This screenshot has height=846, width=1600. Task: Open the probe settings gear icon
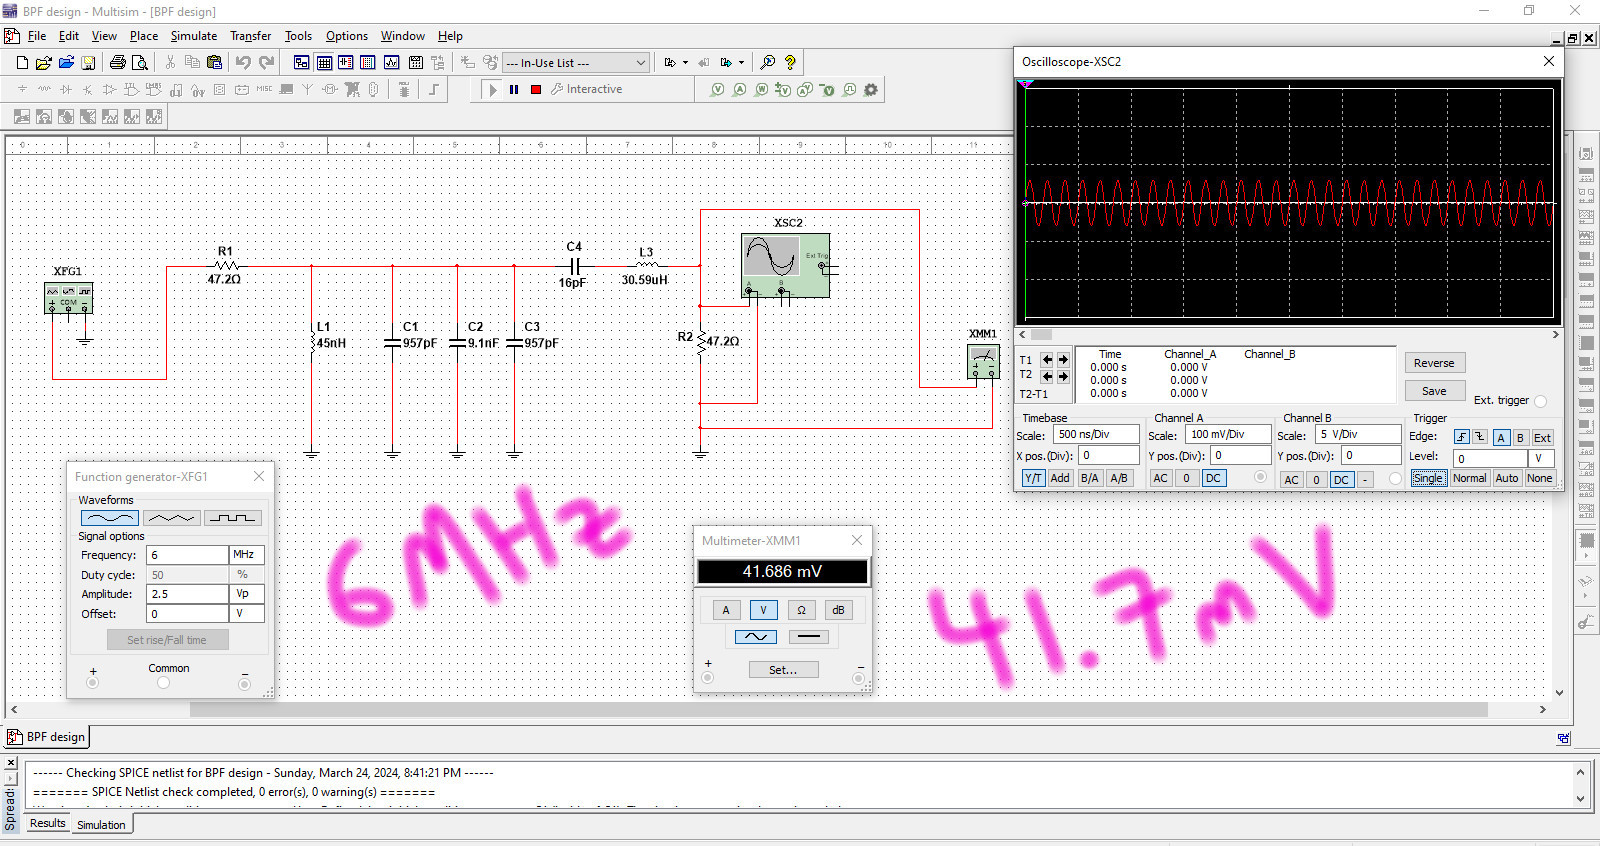871,89
